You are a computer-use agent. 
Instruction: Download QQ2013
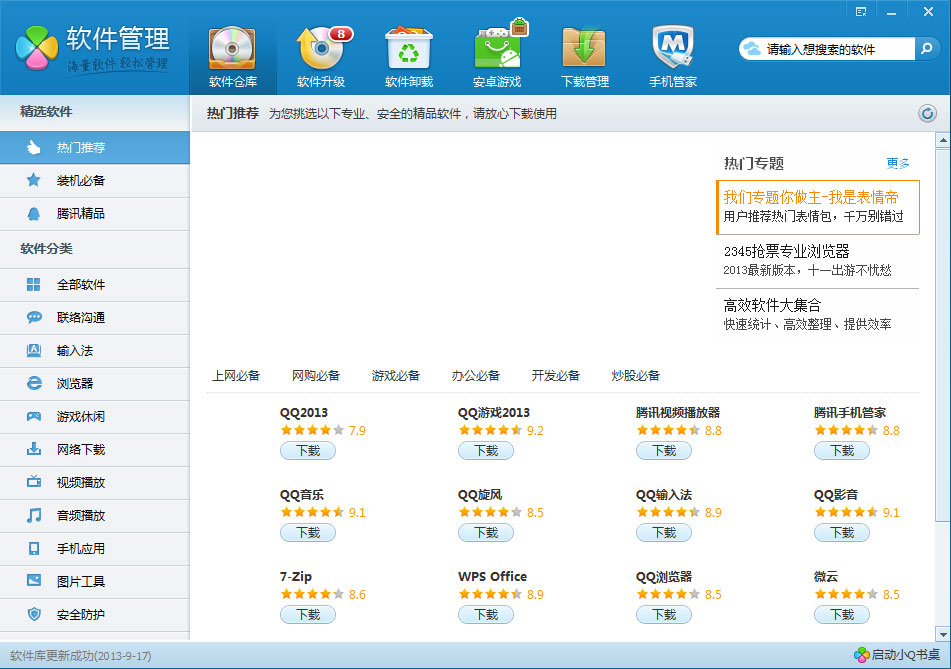(x=308, y=451)
